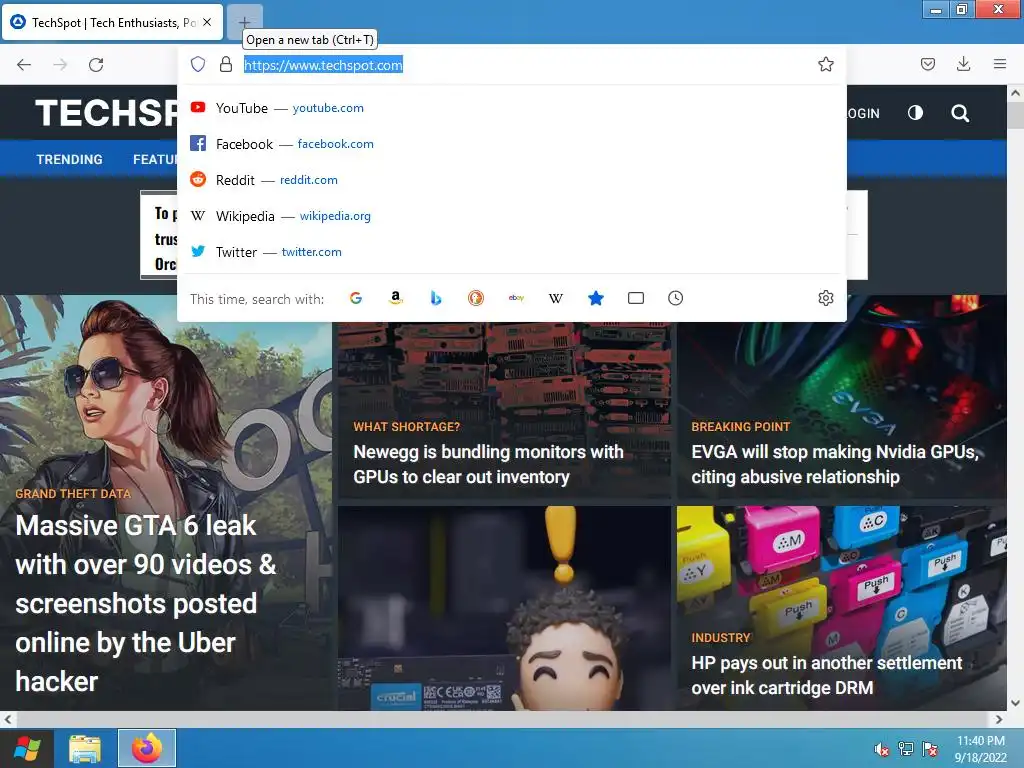This screenshot has width=1024, height=768.
Task: Click vertical scrollbar down arrow
Action: [x=1015, y=703]
